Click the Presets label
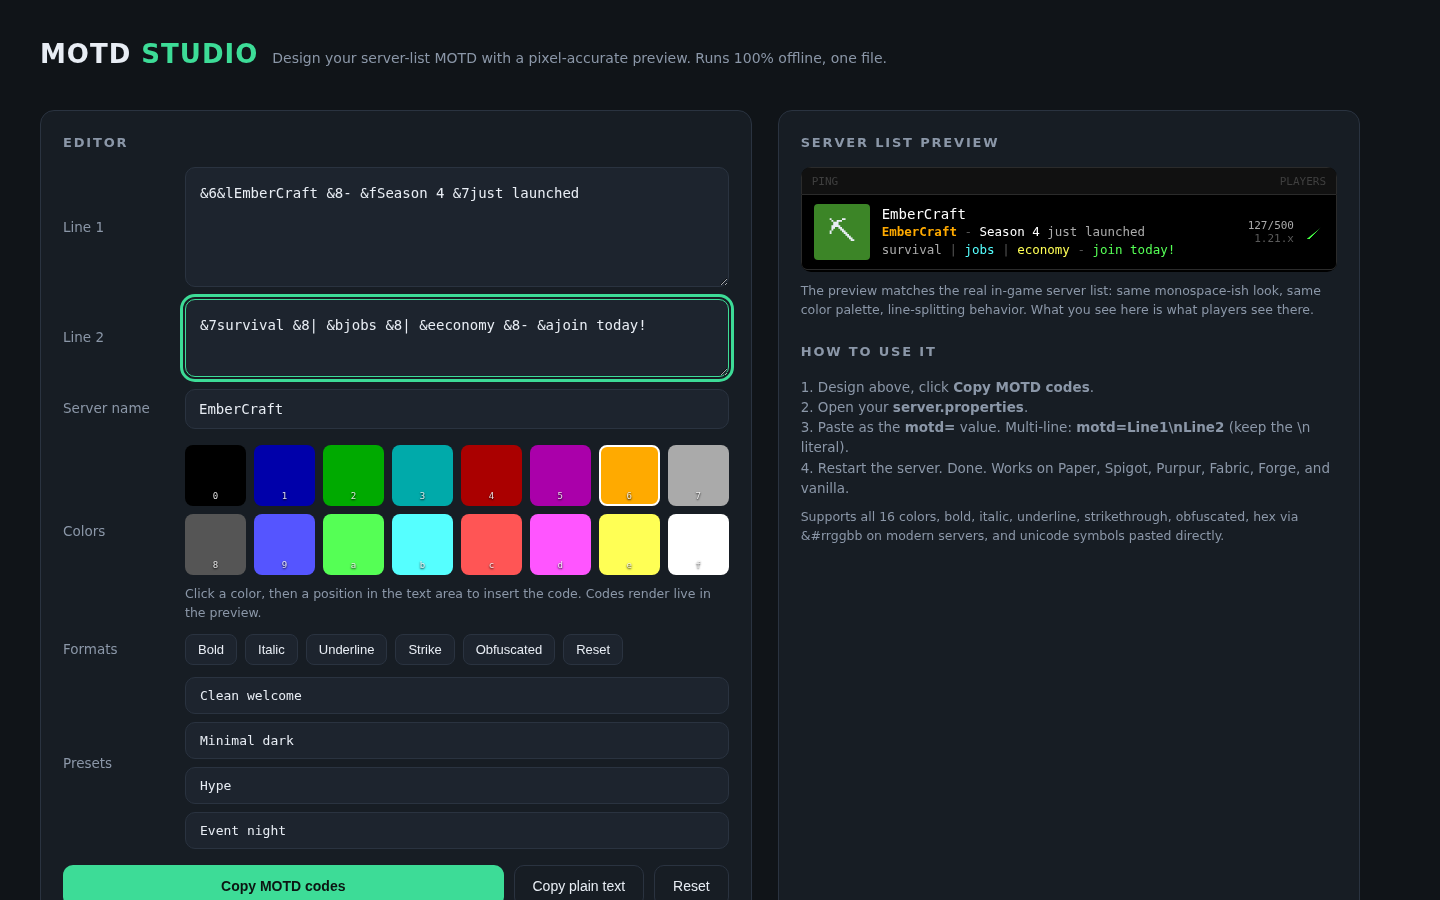Viewport: 1440px width, 900px height. click(x=87, y=763)
